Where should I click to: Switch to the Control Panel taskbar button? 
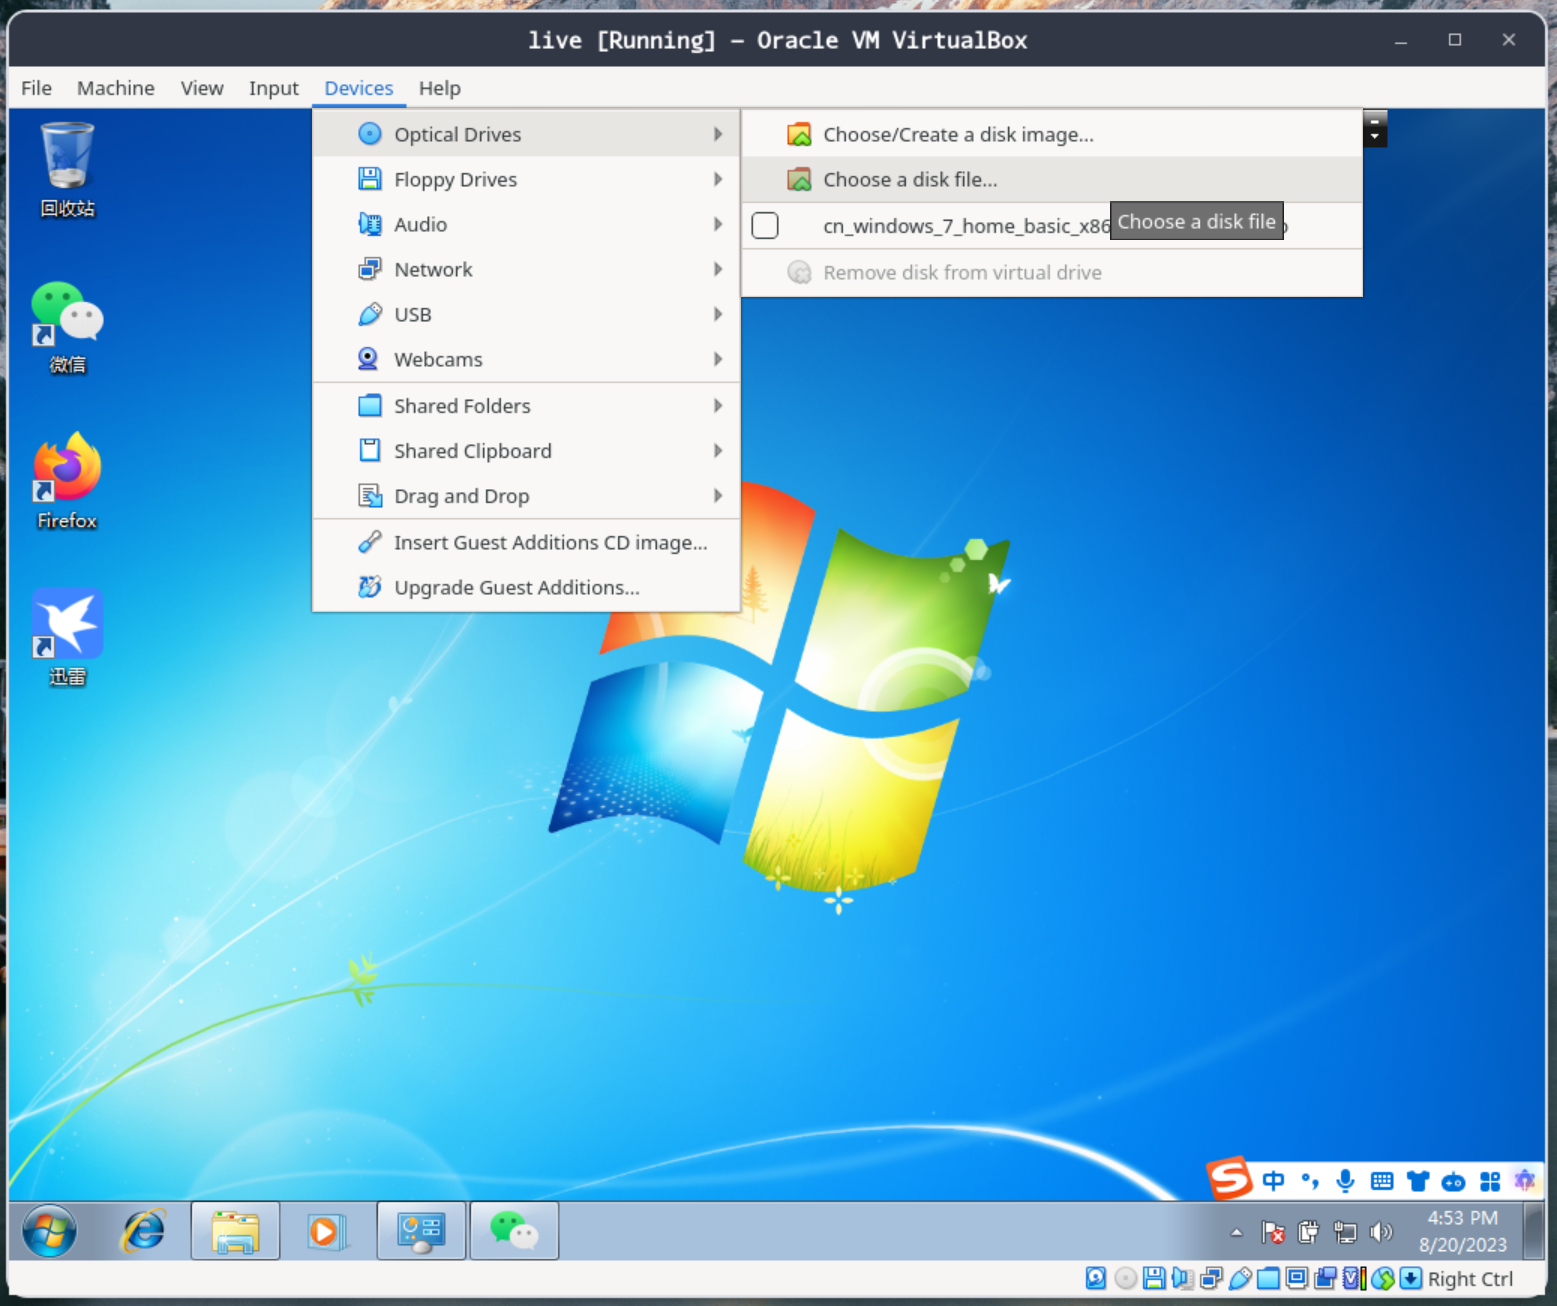(x=421, y=1231)
